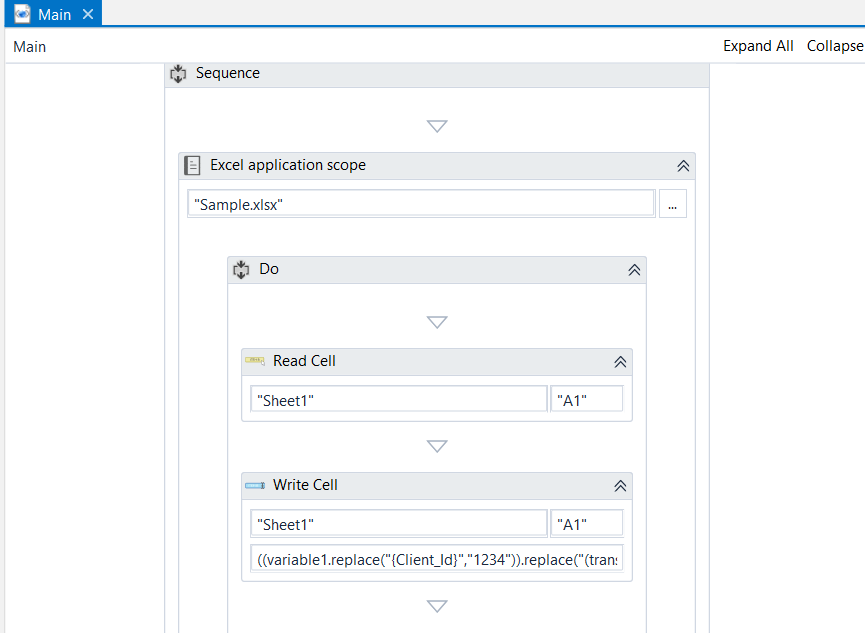Click the Collapse All button
Viewport: 865px width, 633px height.
835,46
